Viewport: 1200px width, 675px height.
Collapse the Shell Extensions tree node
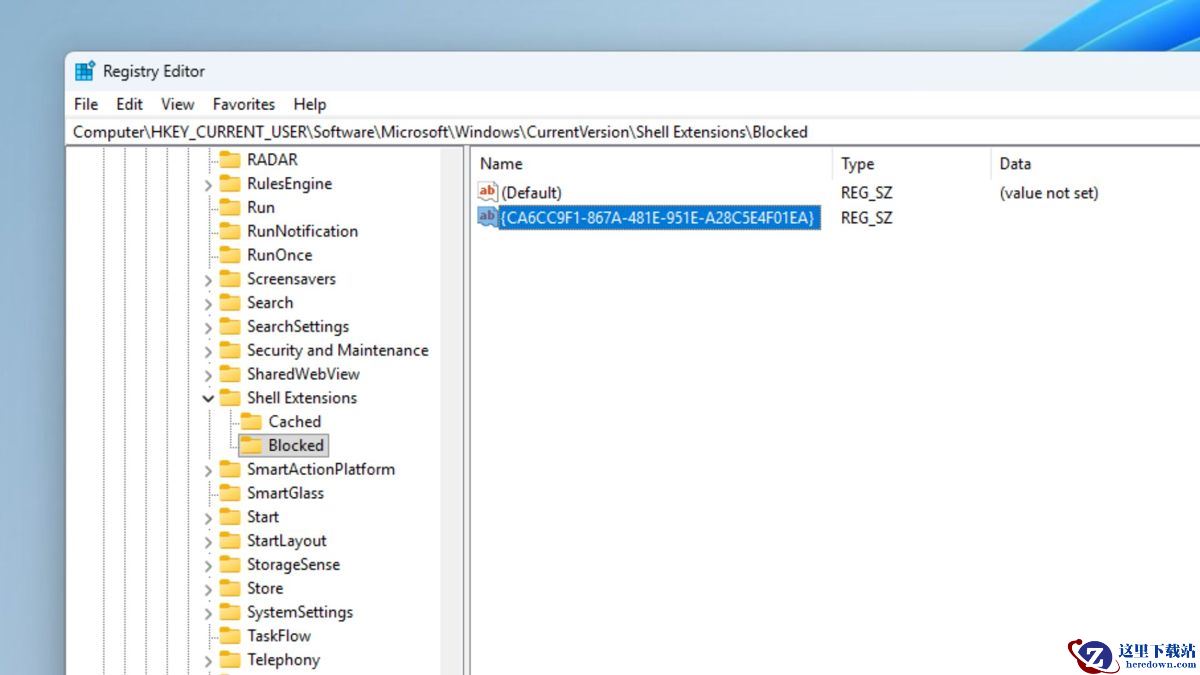208,398
